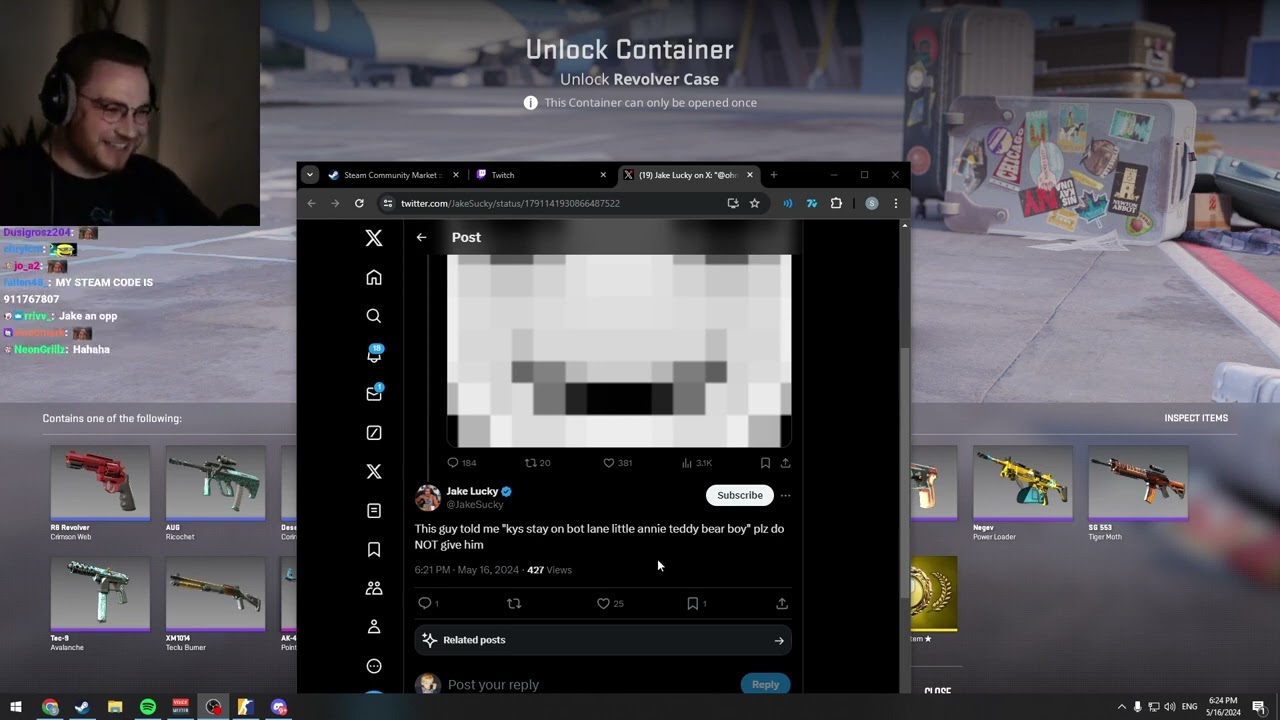Click Jake Lucky's avatar picture
Viewport: 1280px width, 720px height.
tap(428, 497)
